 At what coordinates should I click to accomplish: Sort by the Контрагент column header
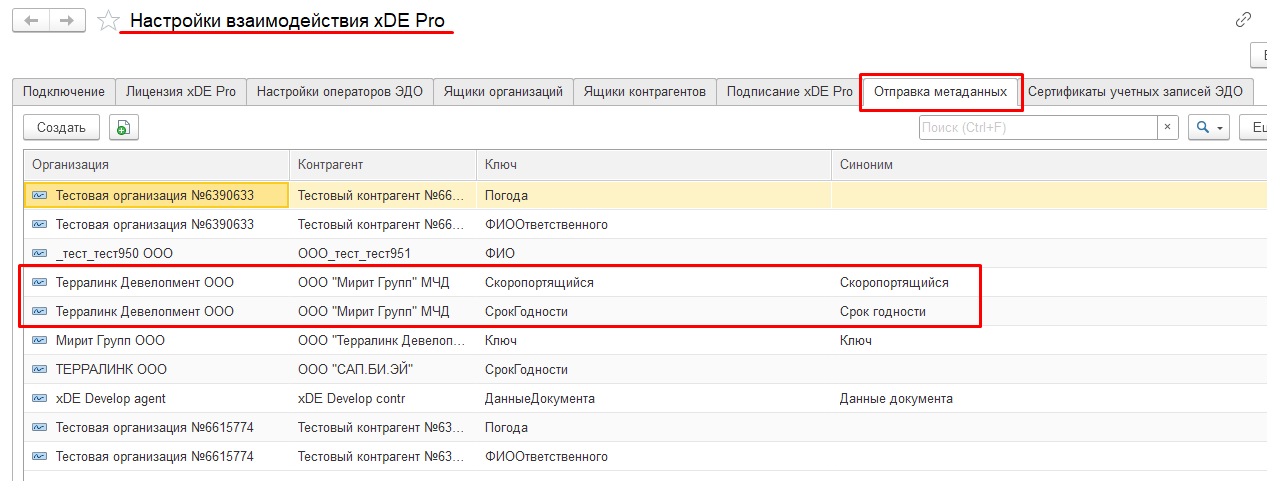click(x=383, y=164)
